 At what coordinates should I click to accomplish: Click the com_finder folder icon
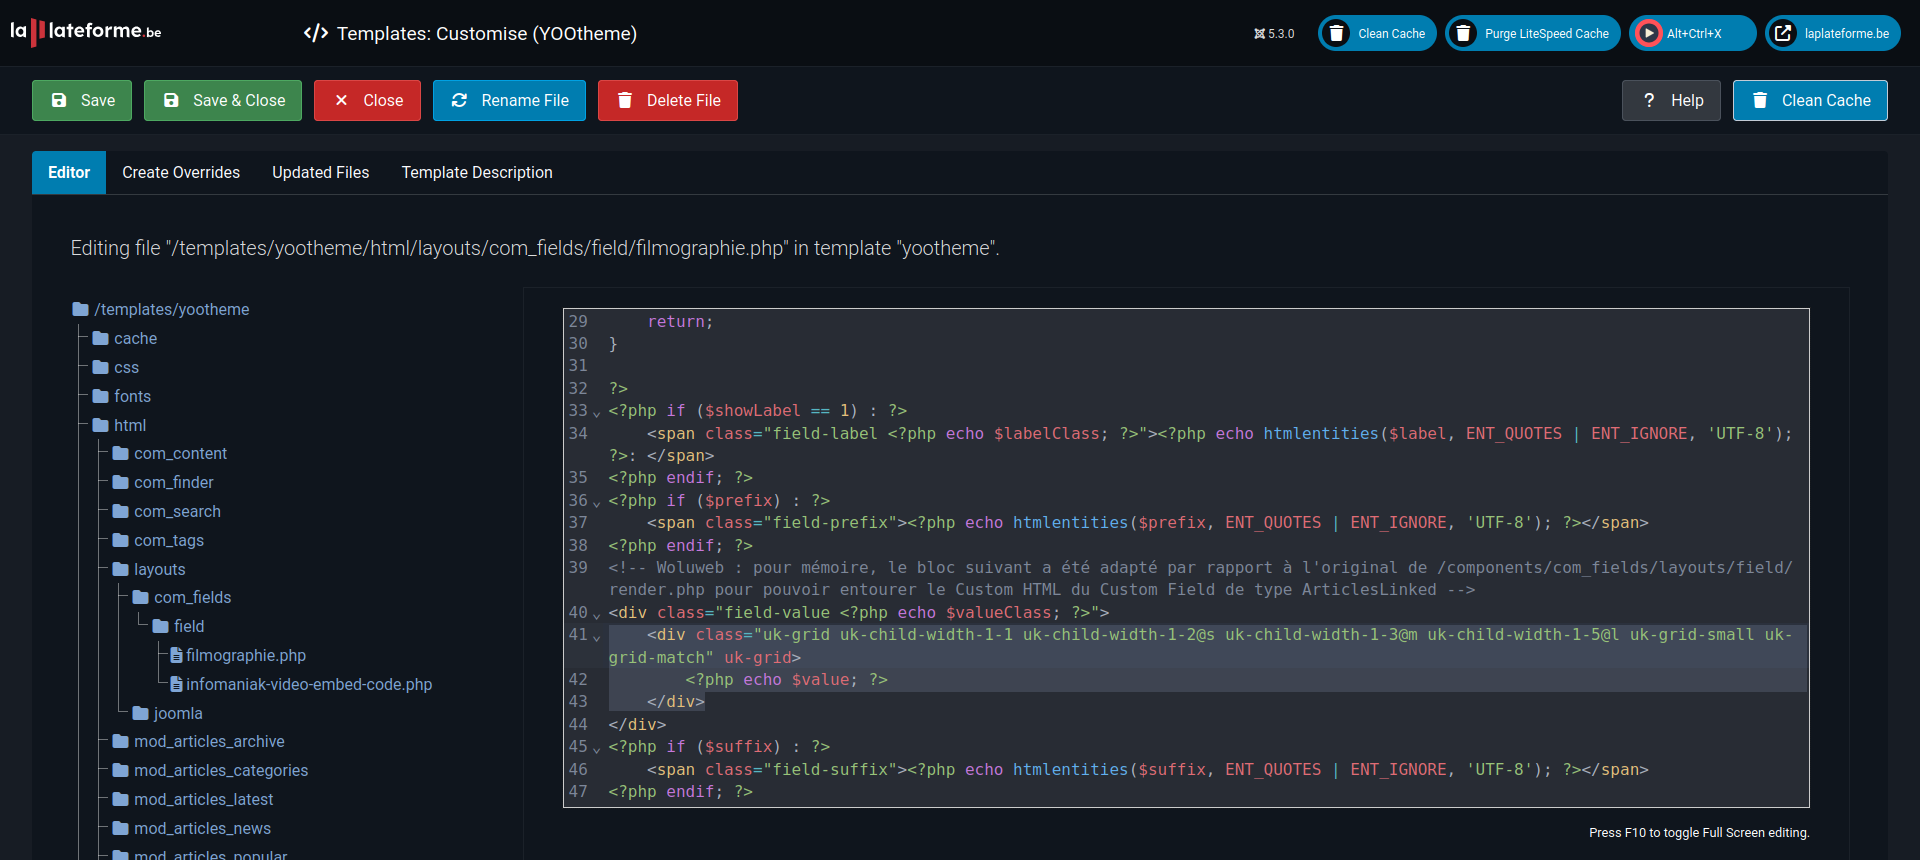click(x=121, y=482)
